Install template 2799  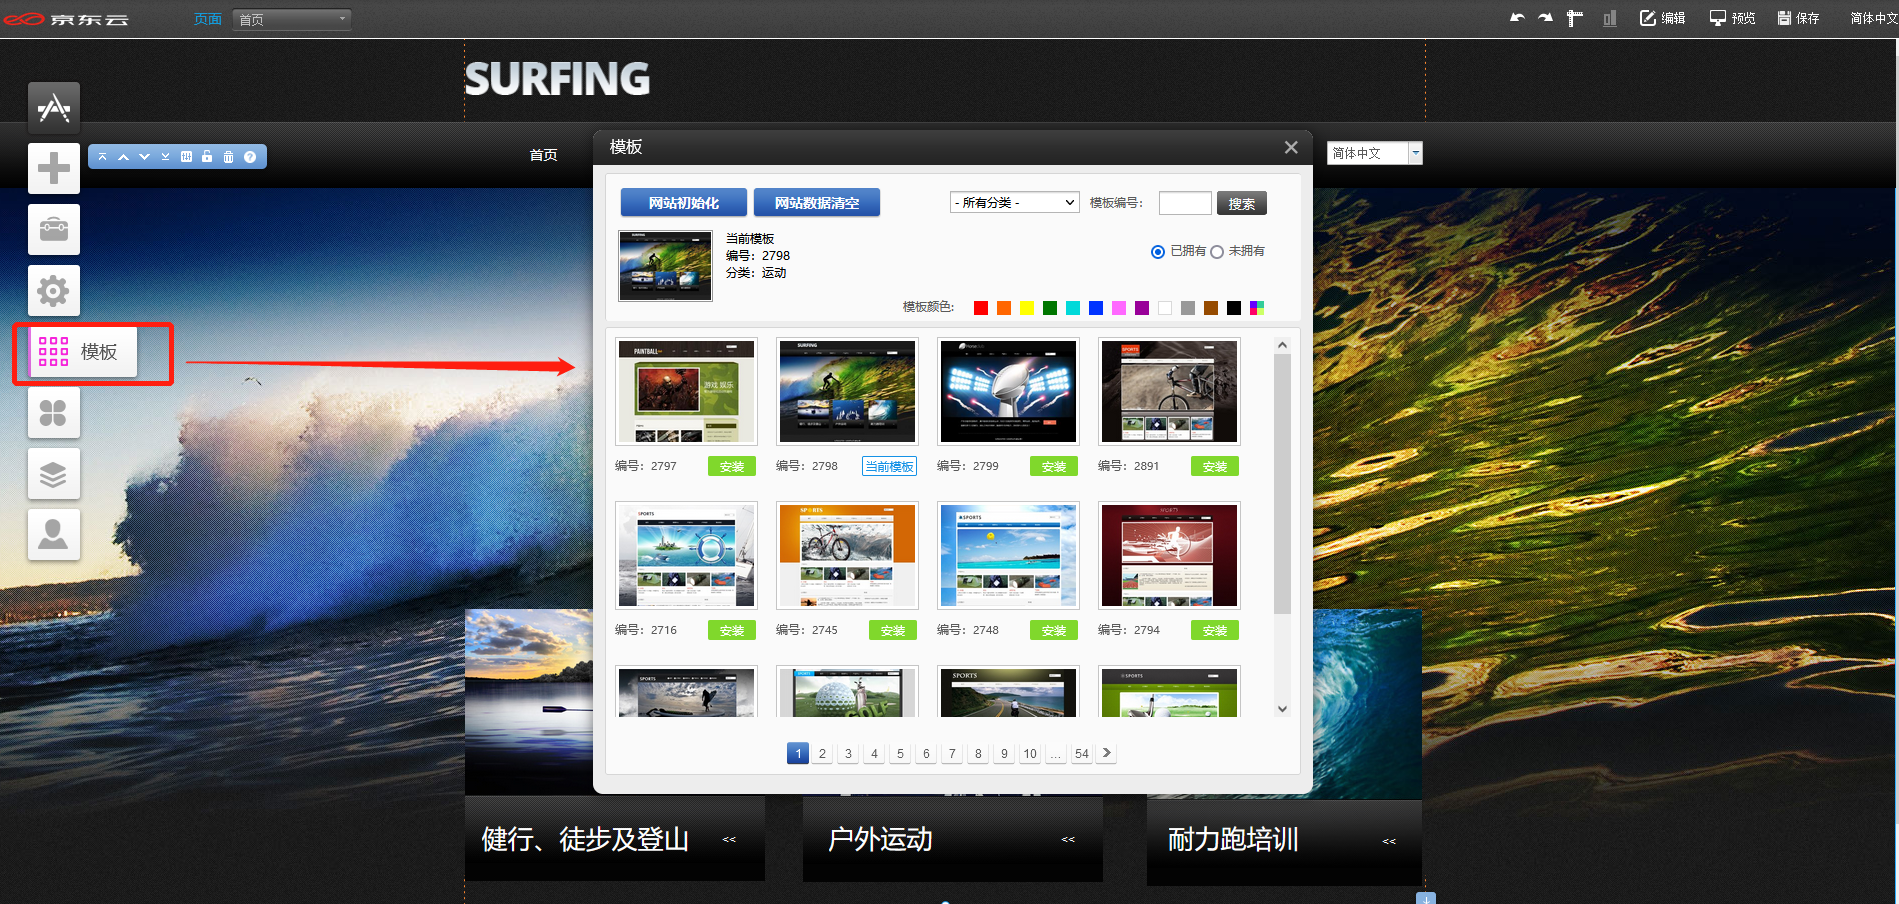1054,466
